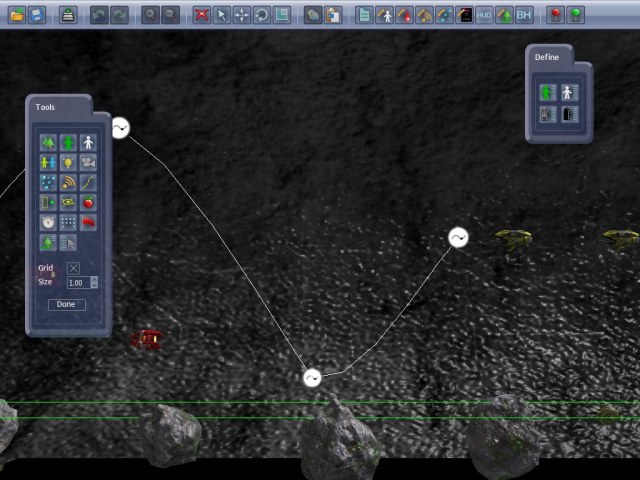The image size is (640, 480).
Task: Toggle the Grid checkbox in Tools panel
Action: coord(73,268)
